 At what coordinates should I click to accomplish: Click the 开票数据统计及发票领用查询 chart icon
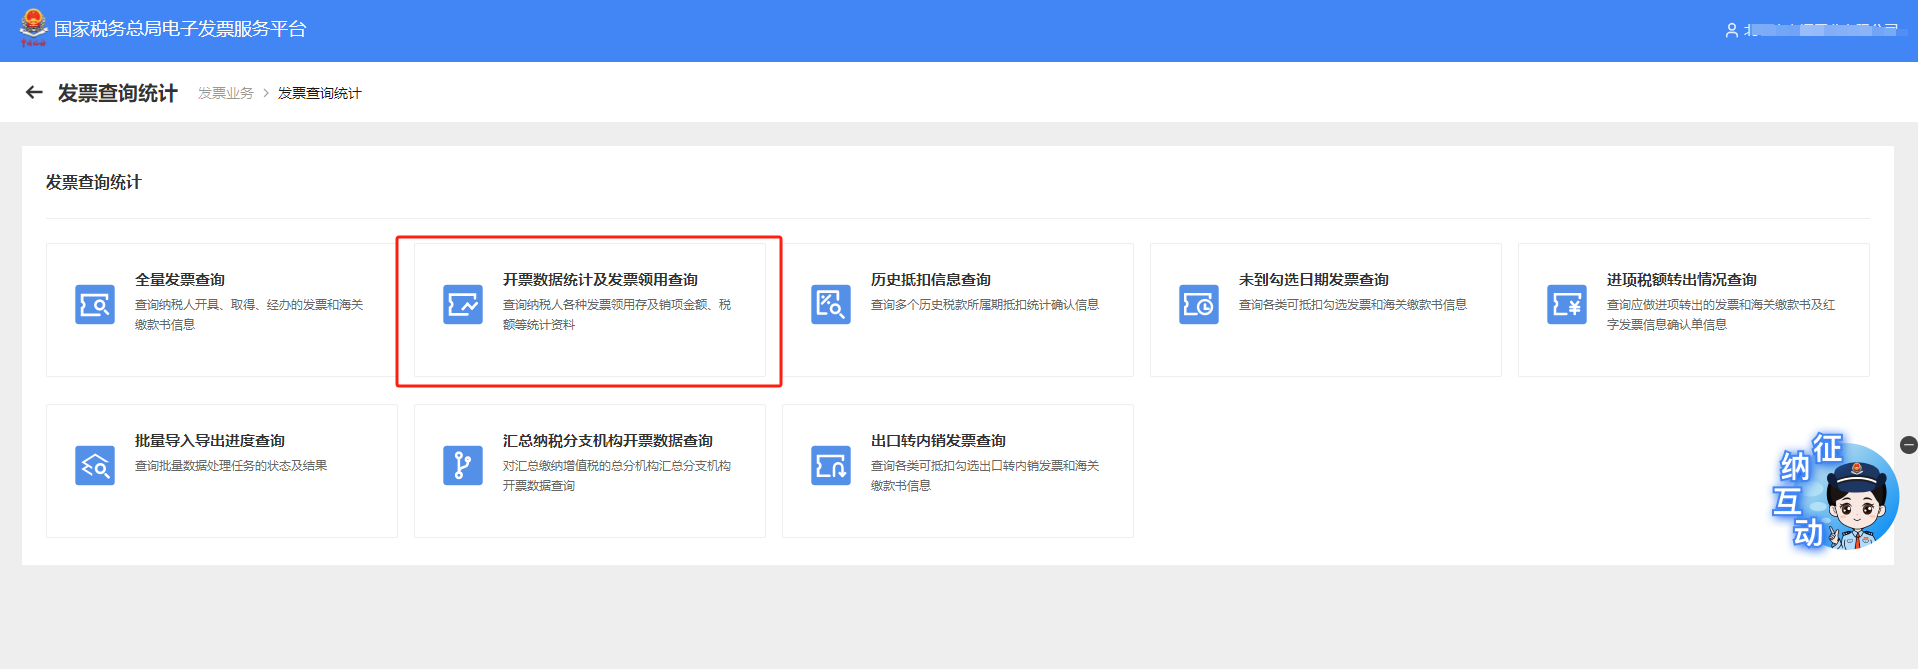[x=463, y=305]
